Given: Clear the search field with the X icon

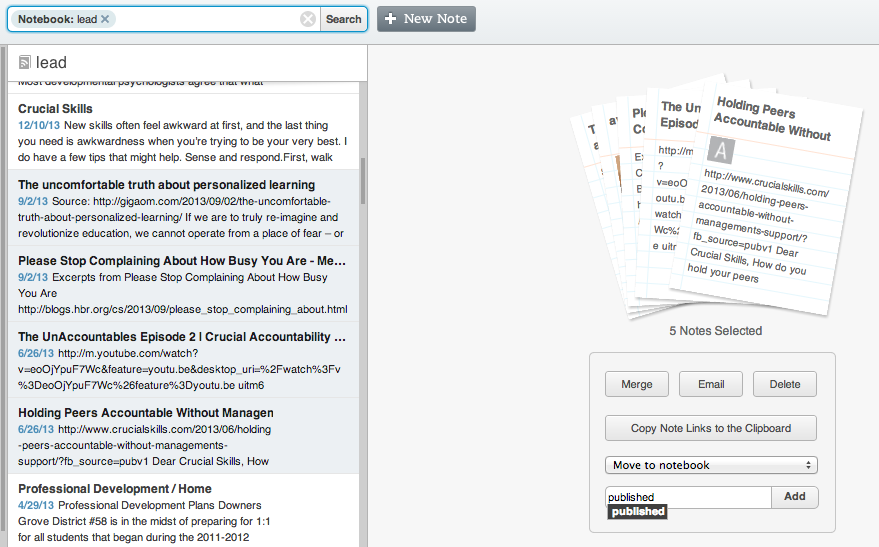Looking at the screenshot, I should point(308,19).
